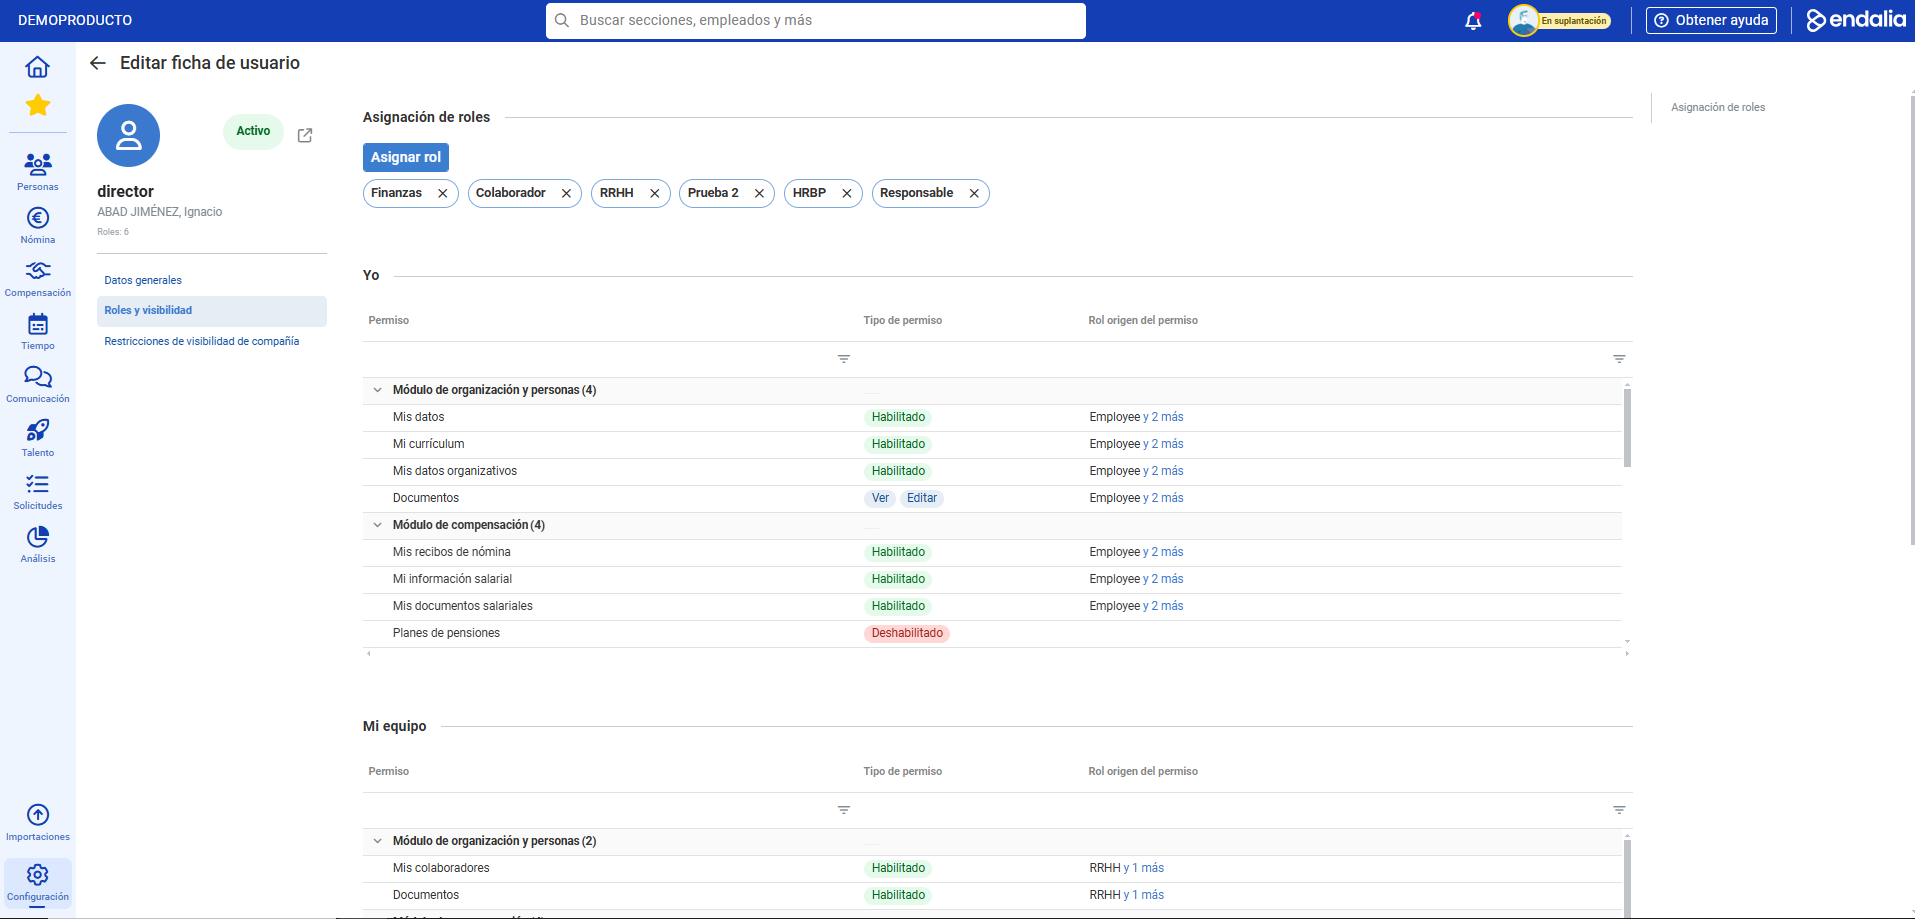The width and height of the screenshot is (1915, 919).
Task: Click 'y 1 más' in Mi equipo Documentos row
Action: (x=1144, y=895)
